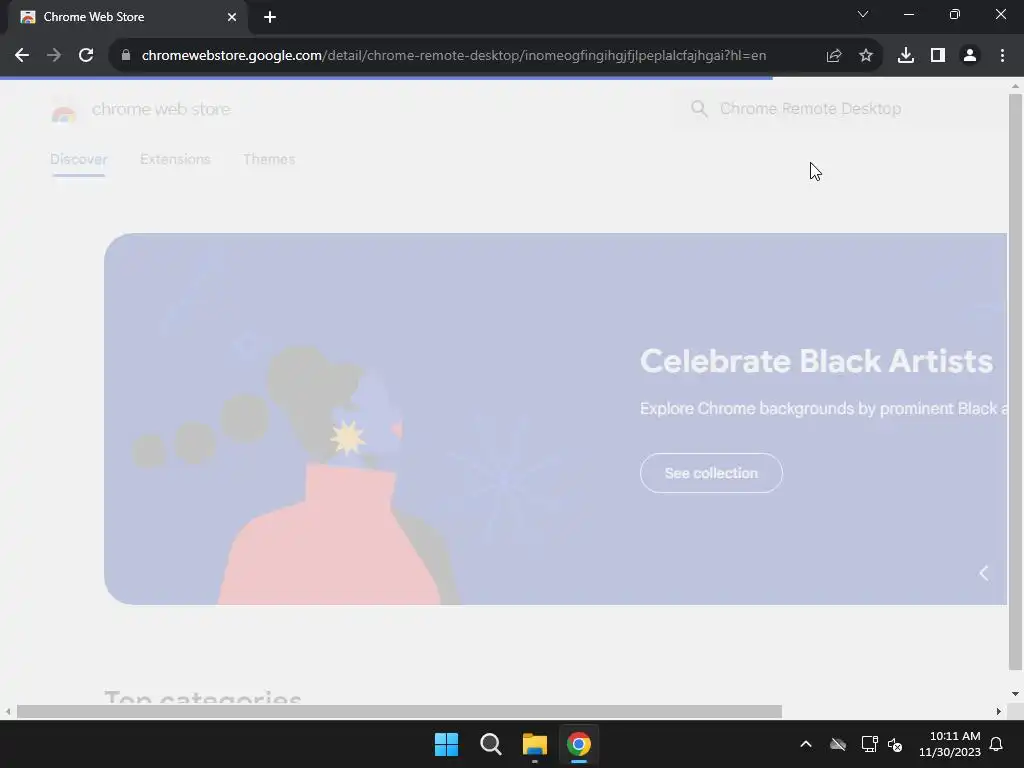Reload the current page

click(86, 56)
